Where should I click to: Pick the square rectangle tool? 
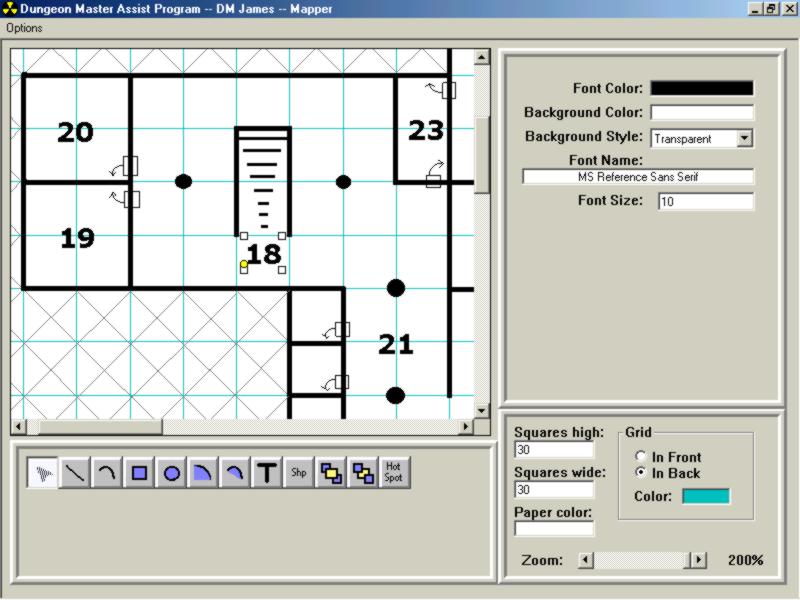click(x=139, y=473)
